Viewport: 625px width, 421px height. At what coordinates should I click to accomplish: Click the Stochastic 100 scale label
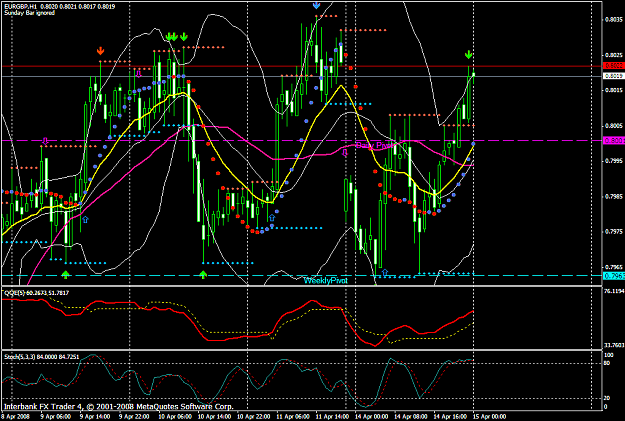click(x=609, y=355)
